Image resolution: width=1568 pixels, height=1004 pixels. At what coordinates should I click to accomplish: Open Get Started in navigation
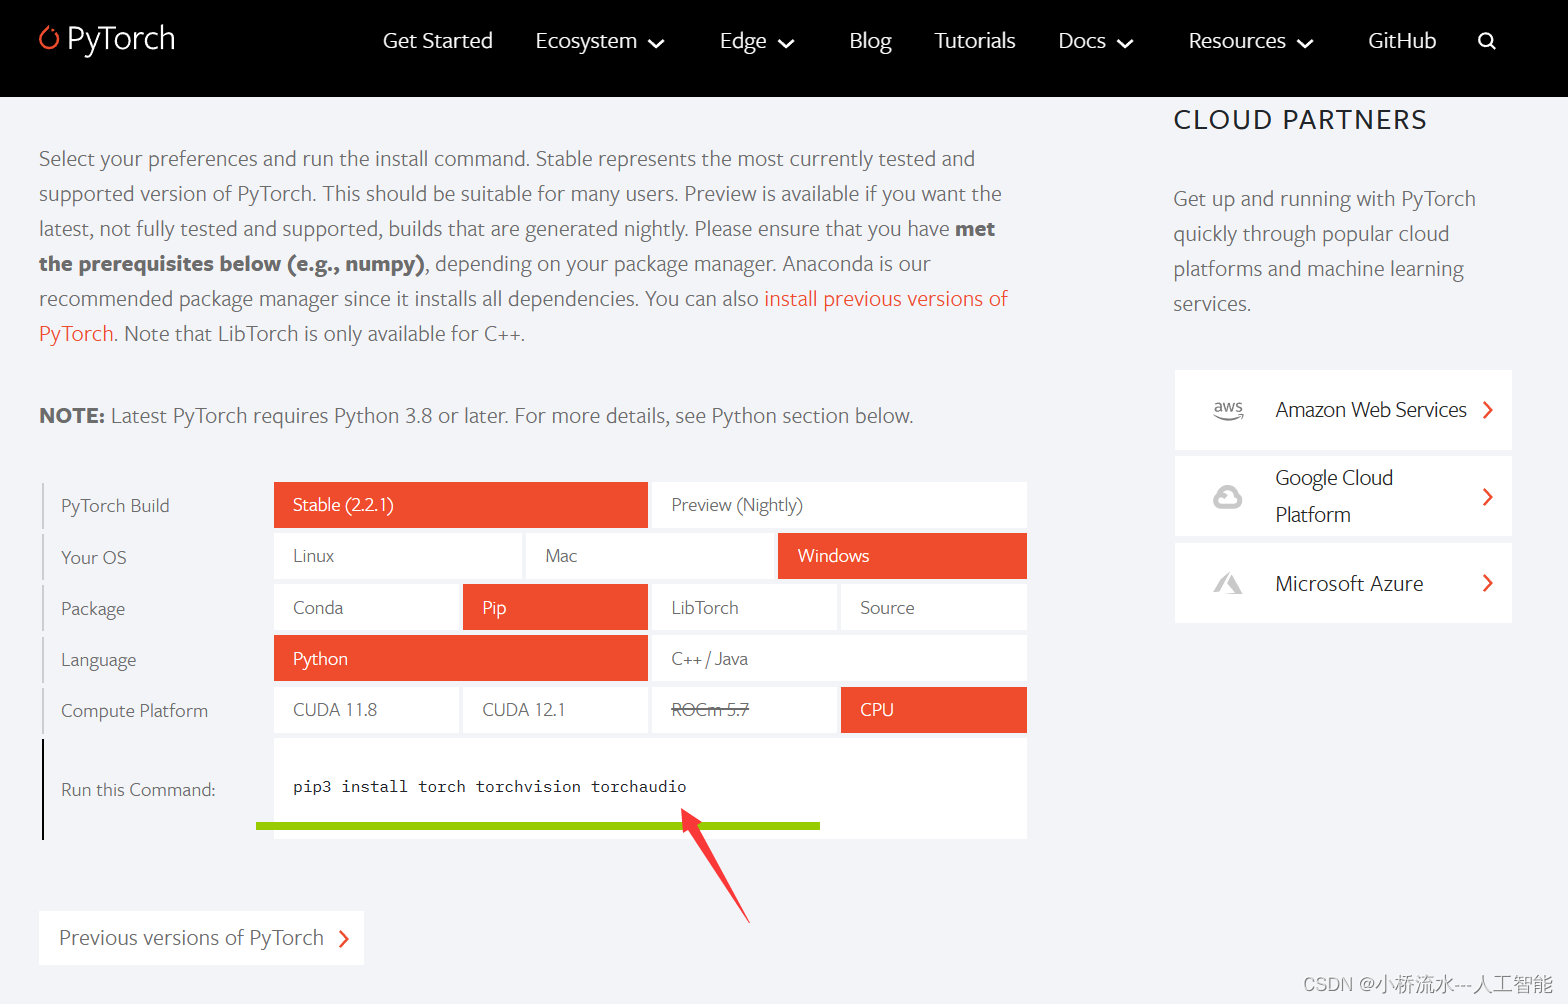point(438,41)
